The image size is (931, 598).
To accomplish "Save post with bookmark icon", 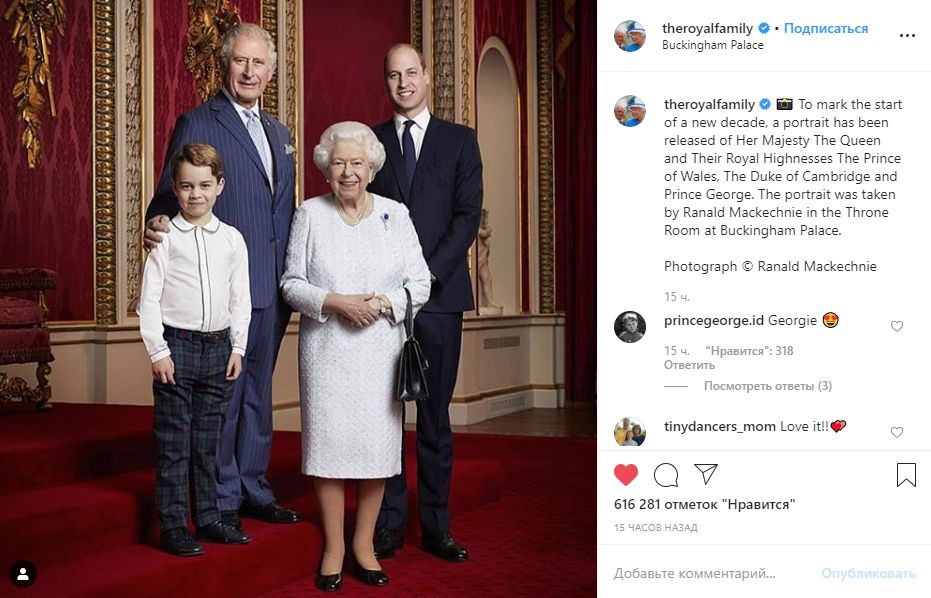I will [x=906, y=474].
